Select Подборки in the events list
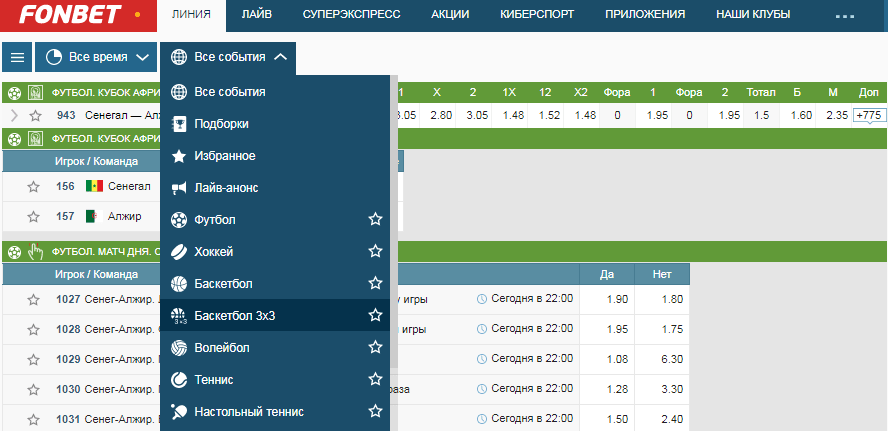The image size is (888, 431). 275,123
